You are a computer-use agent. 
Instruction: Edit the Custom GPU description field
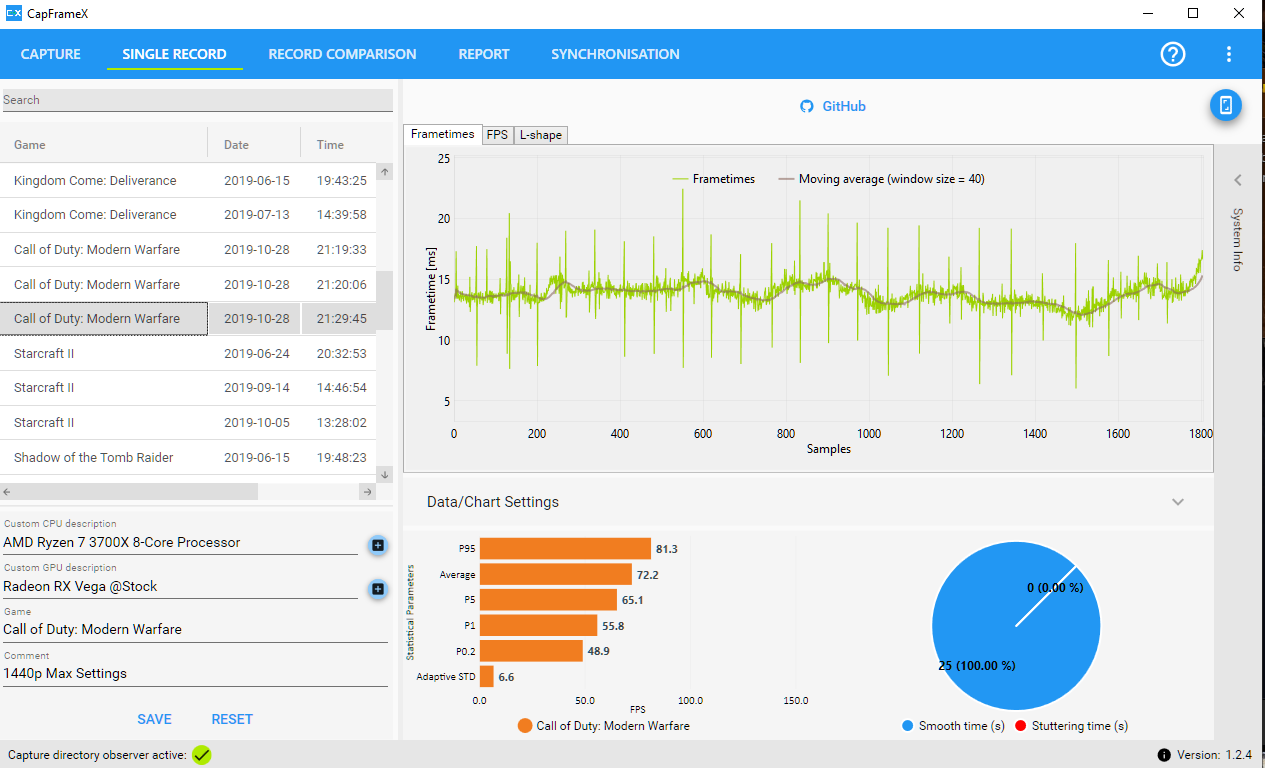coord(180,587)
